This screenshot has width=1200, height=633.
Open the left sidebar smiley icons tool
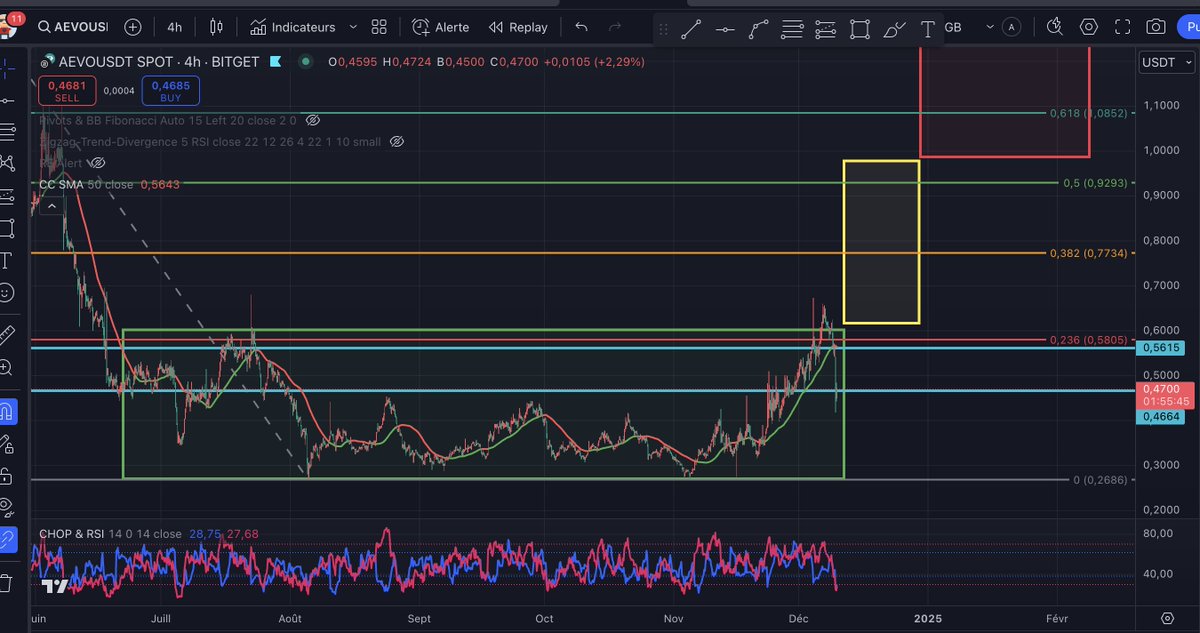(x=7, y=293)
